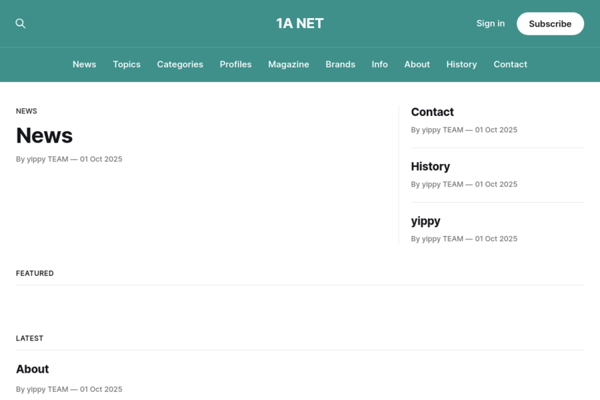
Task: Select Categories from the nav bar
Action: [x=180, y=64]
